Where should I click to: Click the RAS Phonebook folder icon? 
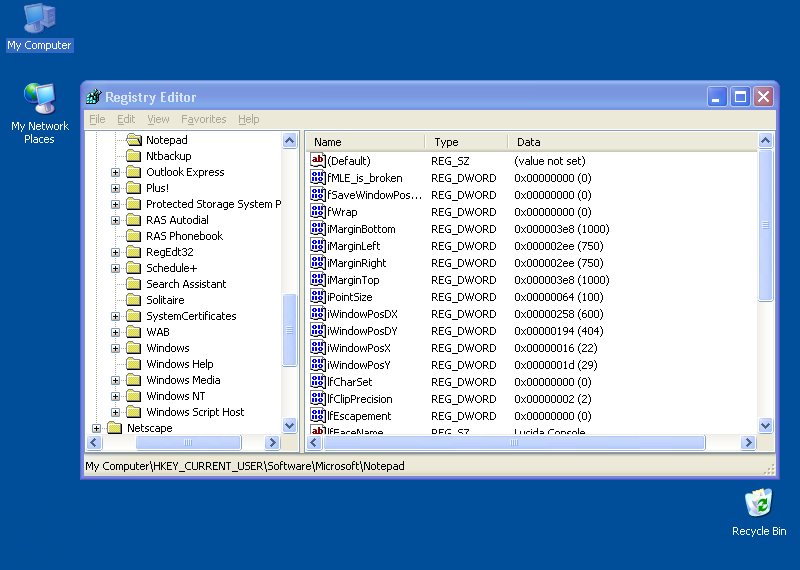tap(134, 236)
